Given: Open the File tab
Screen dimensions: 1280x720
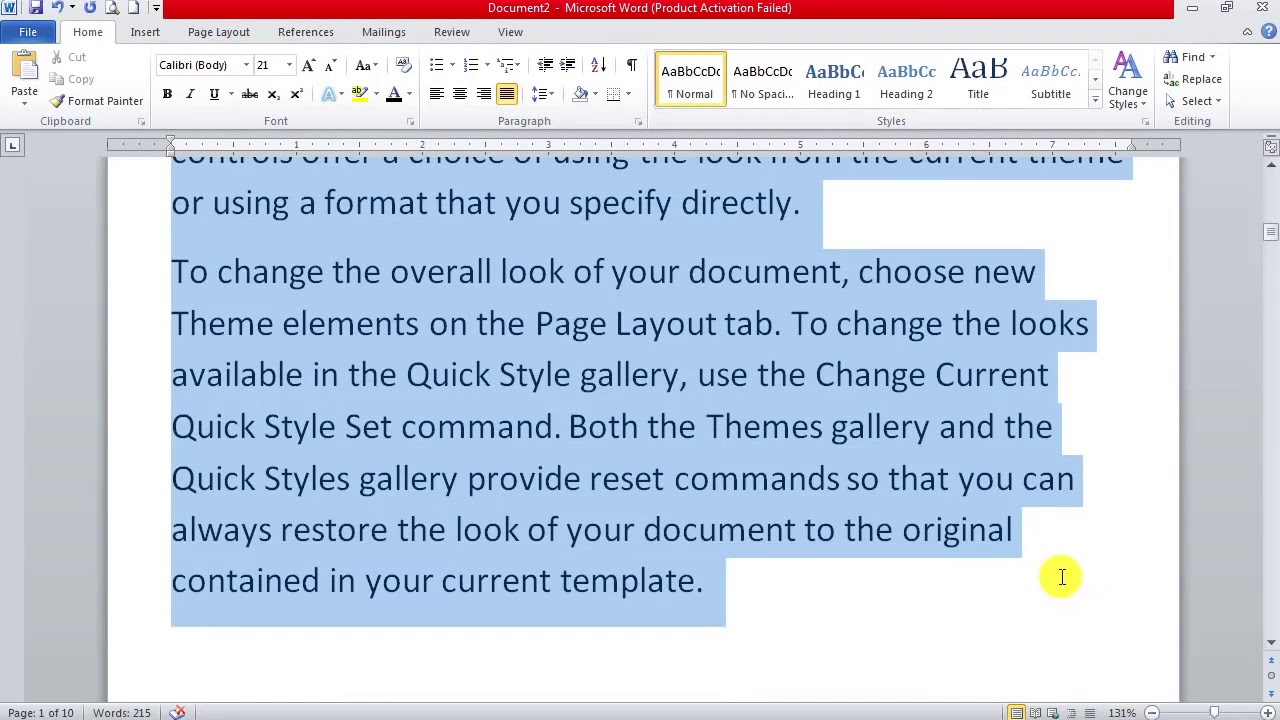Looking at the screenshot, I should 28,32.
